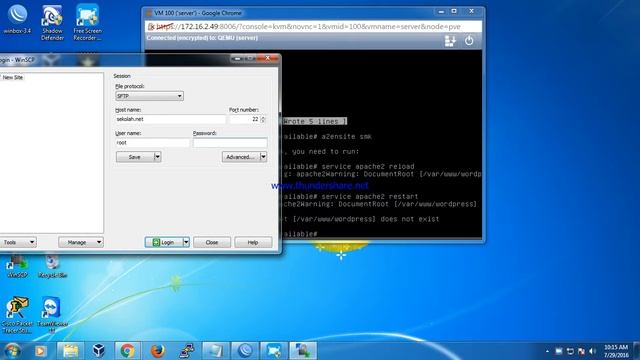Launch Free Screen Recorder desktop icon
The width and height of the screenshot is (640, 360).
click(x=87, y=22)
